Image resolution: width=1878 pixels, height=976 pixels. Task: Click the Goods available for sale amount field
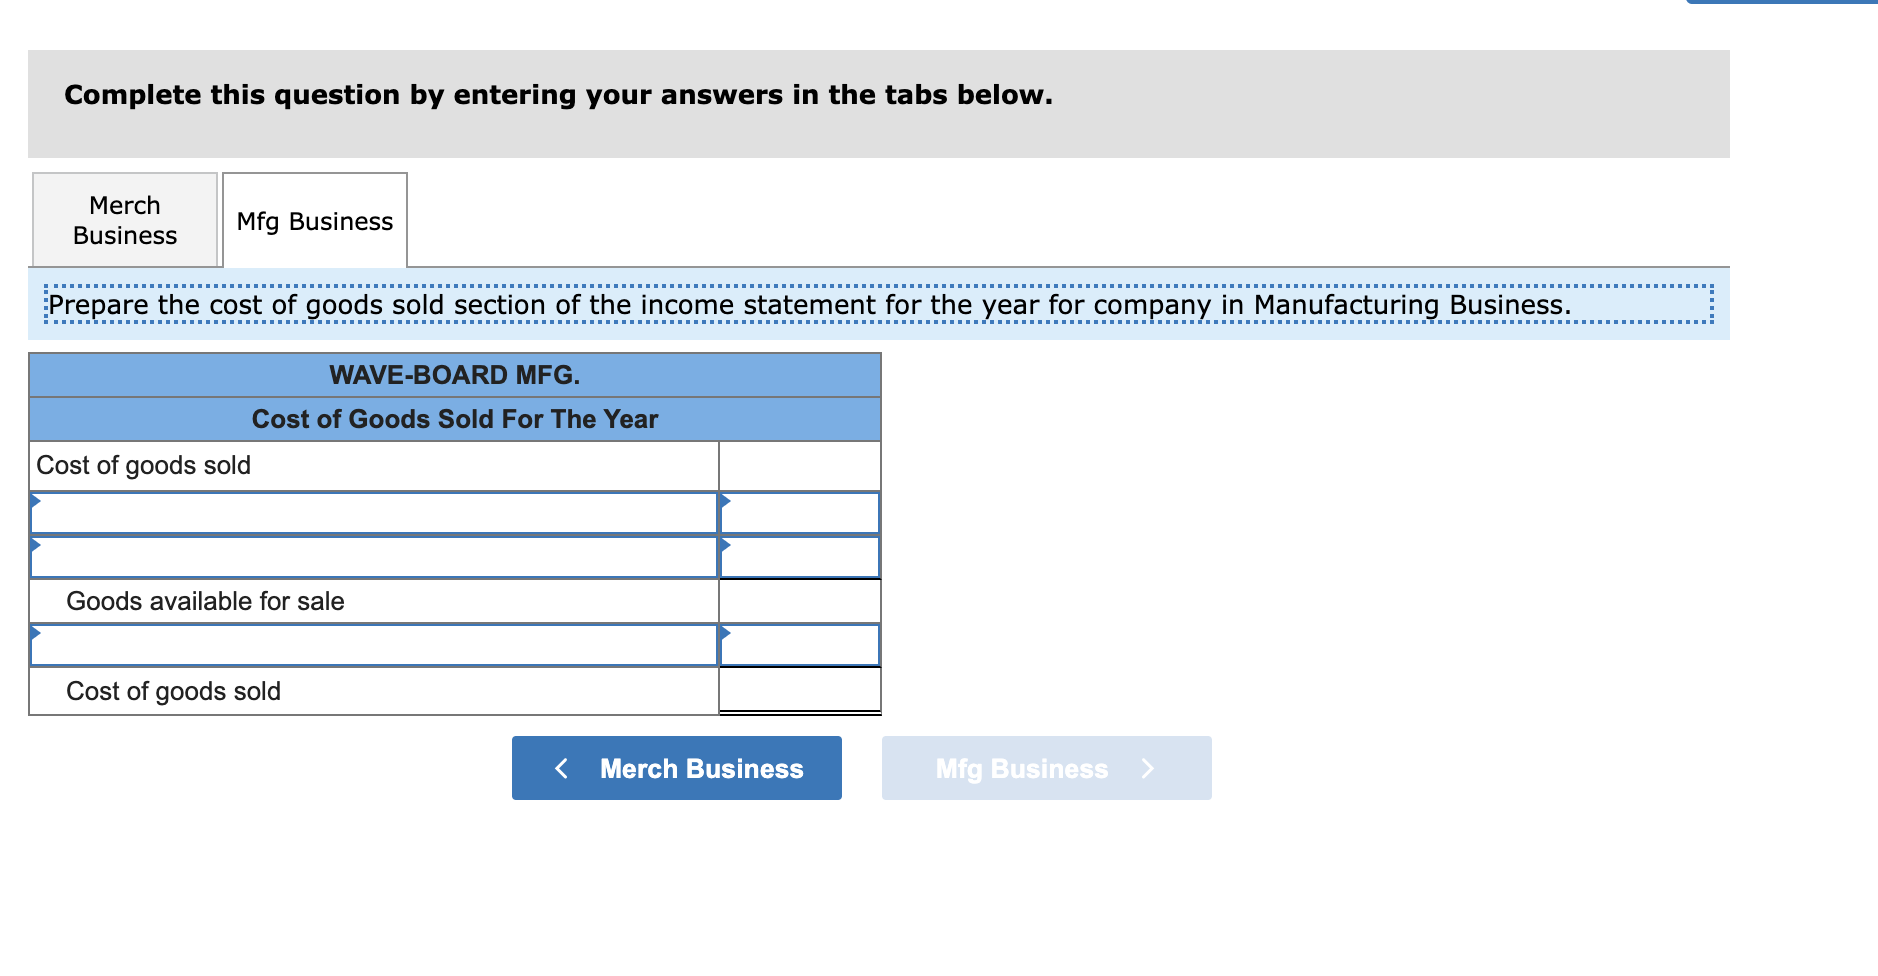point(799,600)
